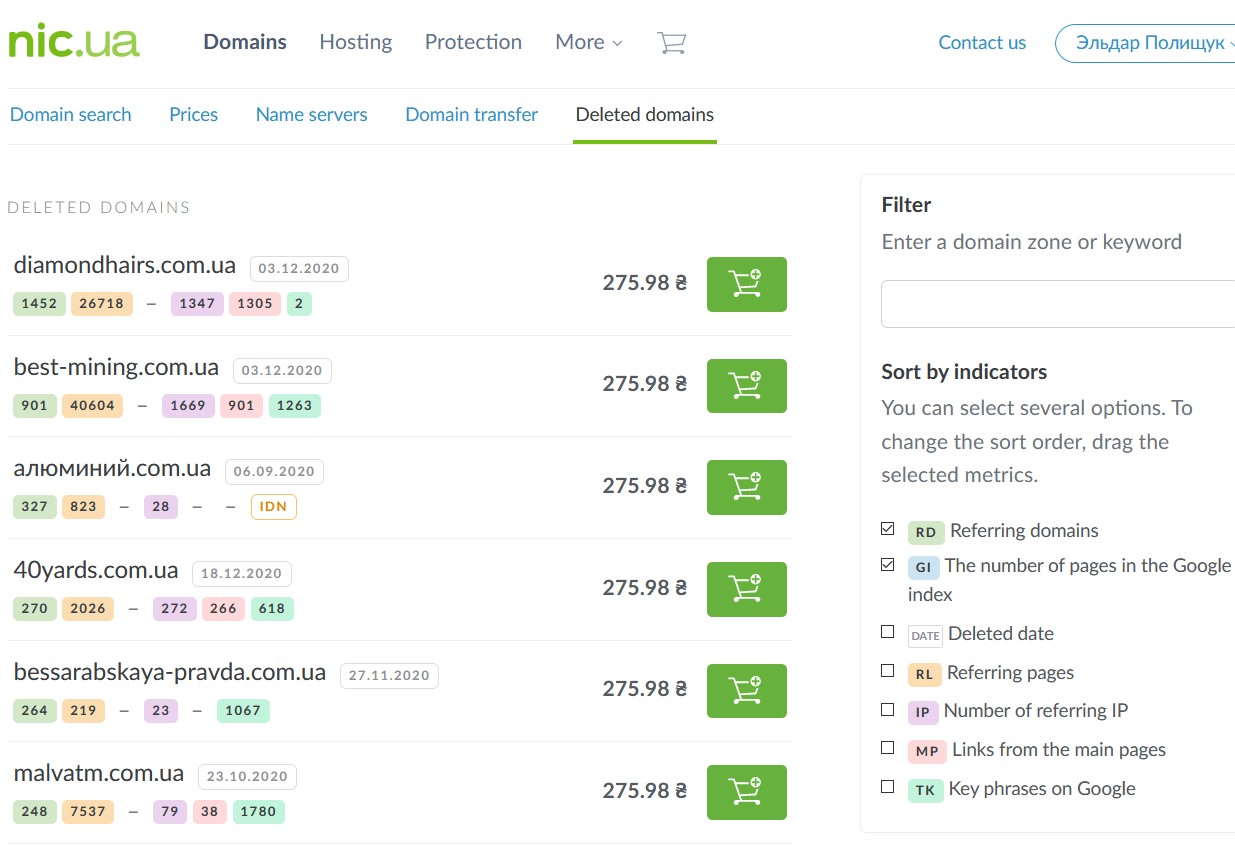Add 40yards.com.ua to cart
Image resolution: width=1235 pixels, height=848 pixels.
[746, 589]
